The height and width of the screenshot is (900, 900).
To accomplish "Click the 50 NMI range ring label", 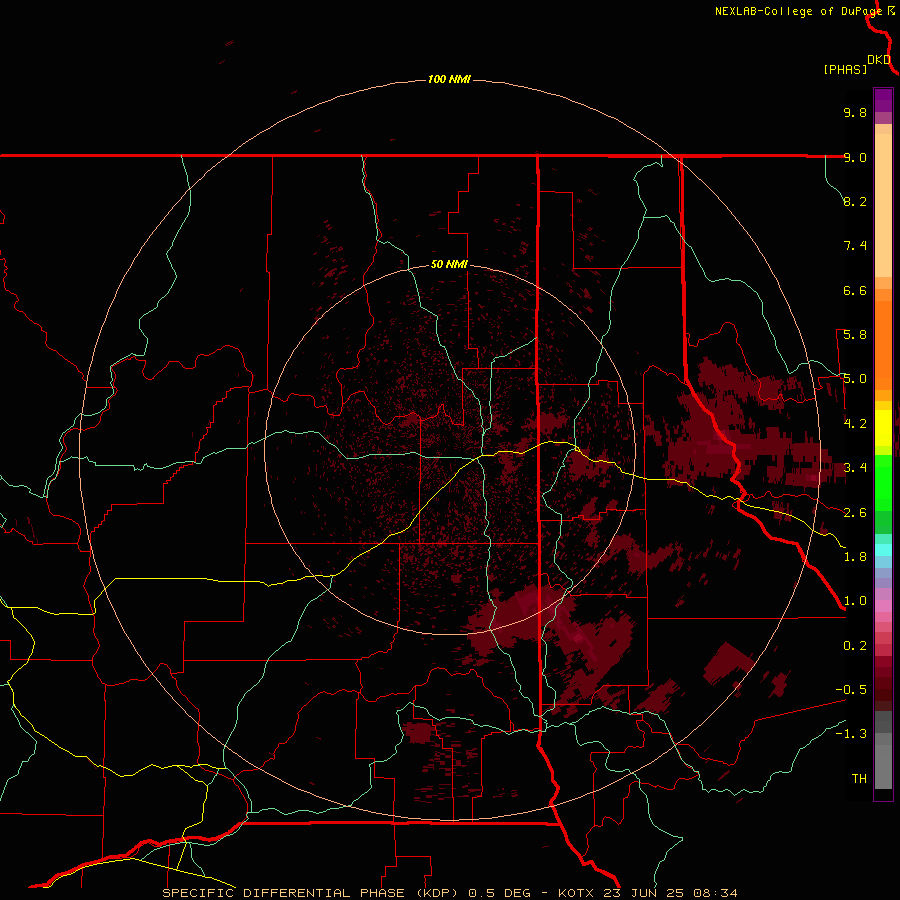I will pyautogui.click(x=449, y=264).
